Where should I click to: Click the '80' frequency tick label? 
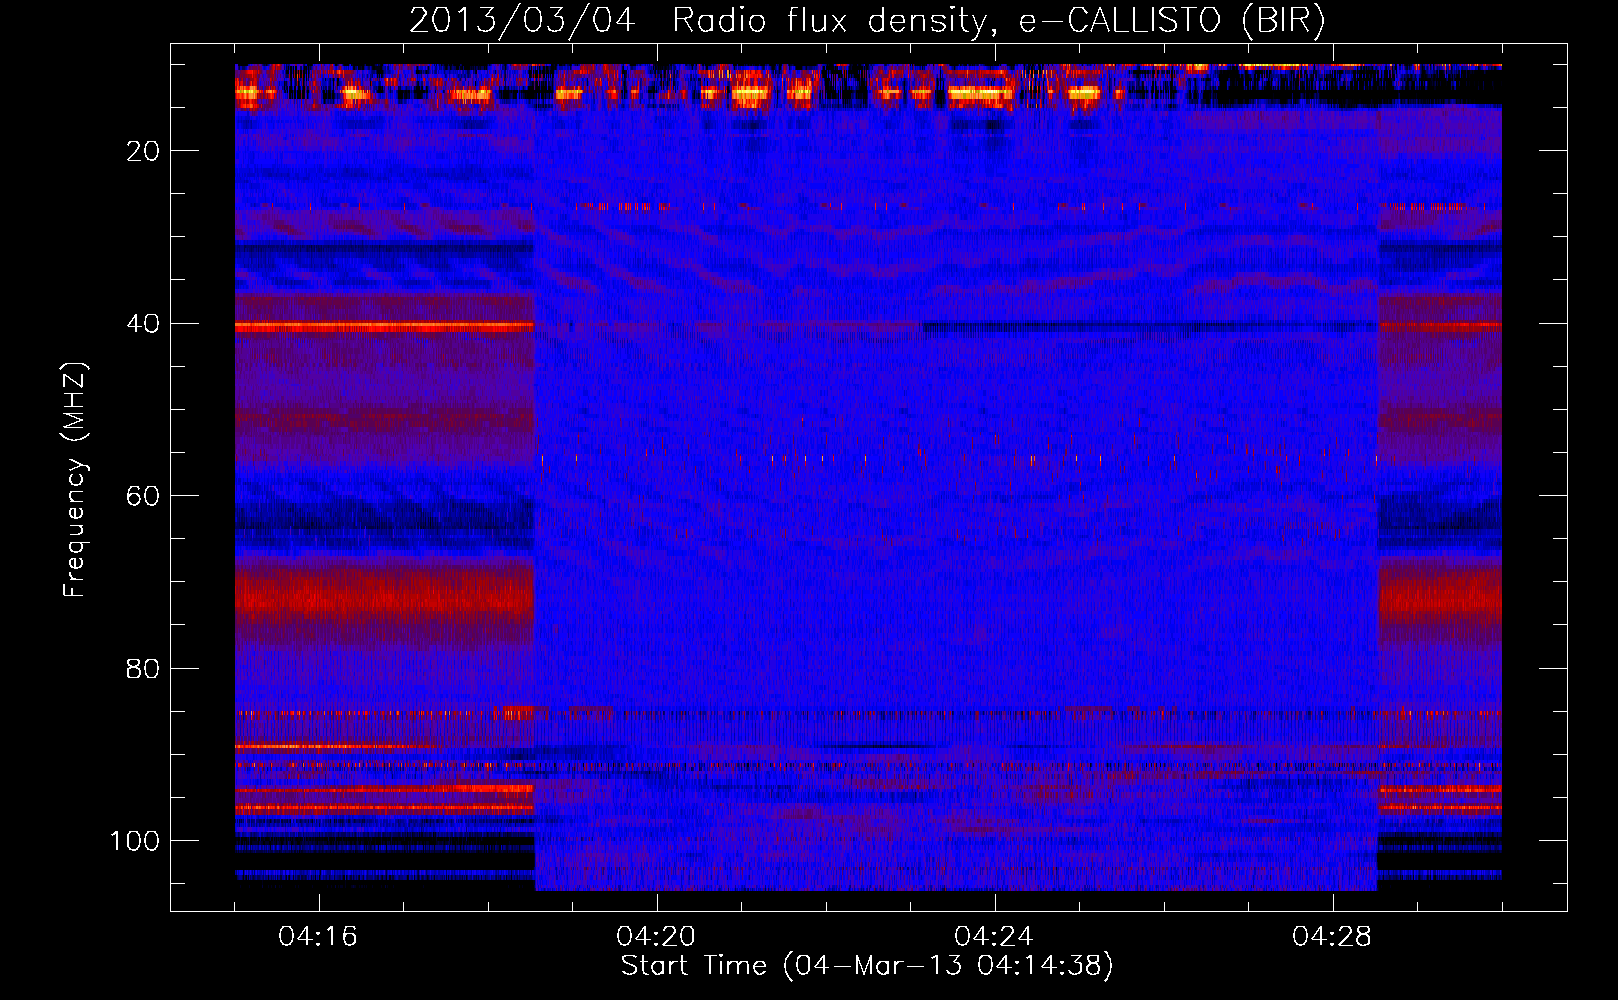143,669
